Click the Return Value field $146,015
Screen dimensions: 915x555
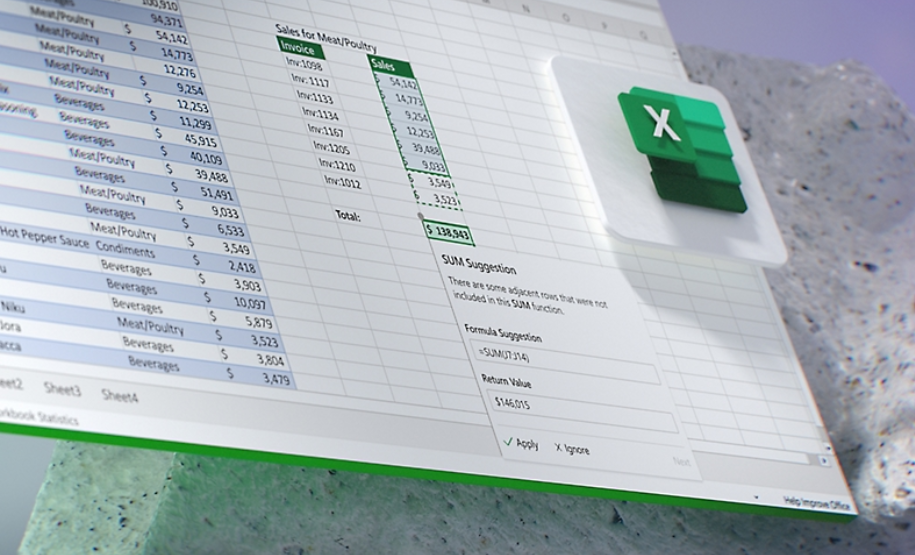582,411
